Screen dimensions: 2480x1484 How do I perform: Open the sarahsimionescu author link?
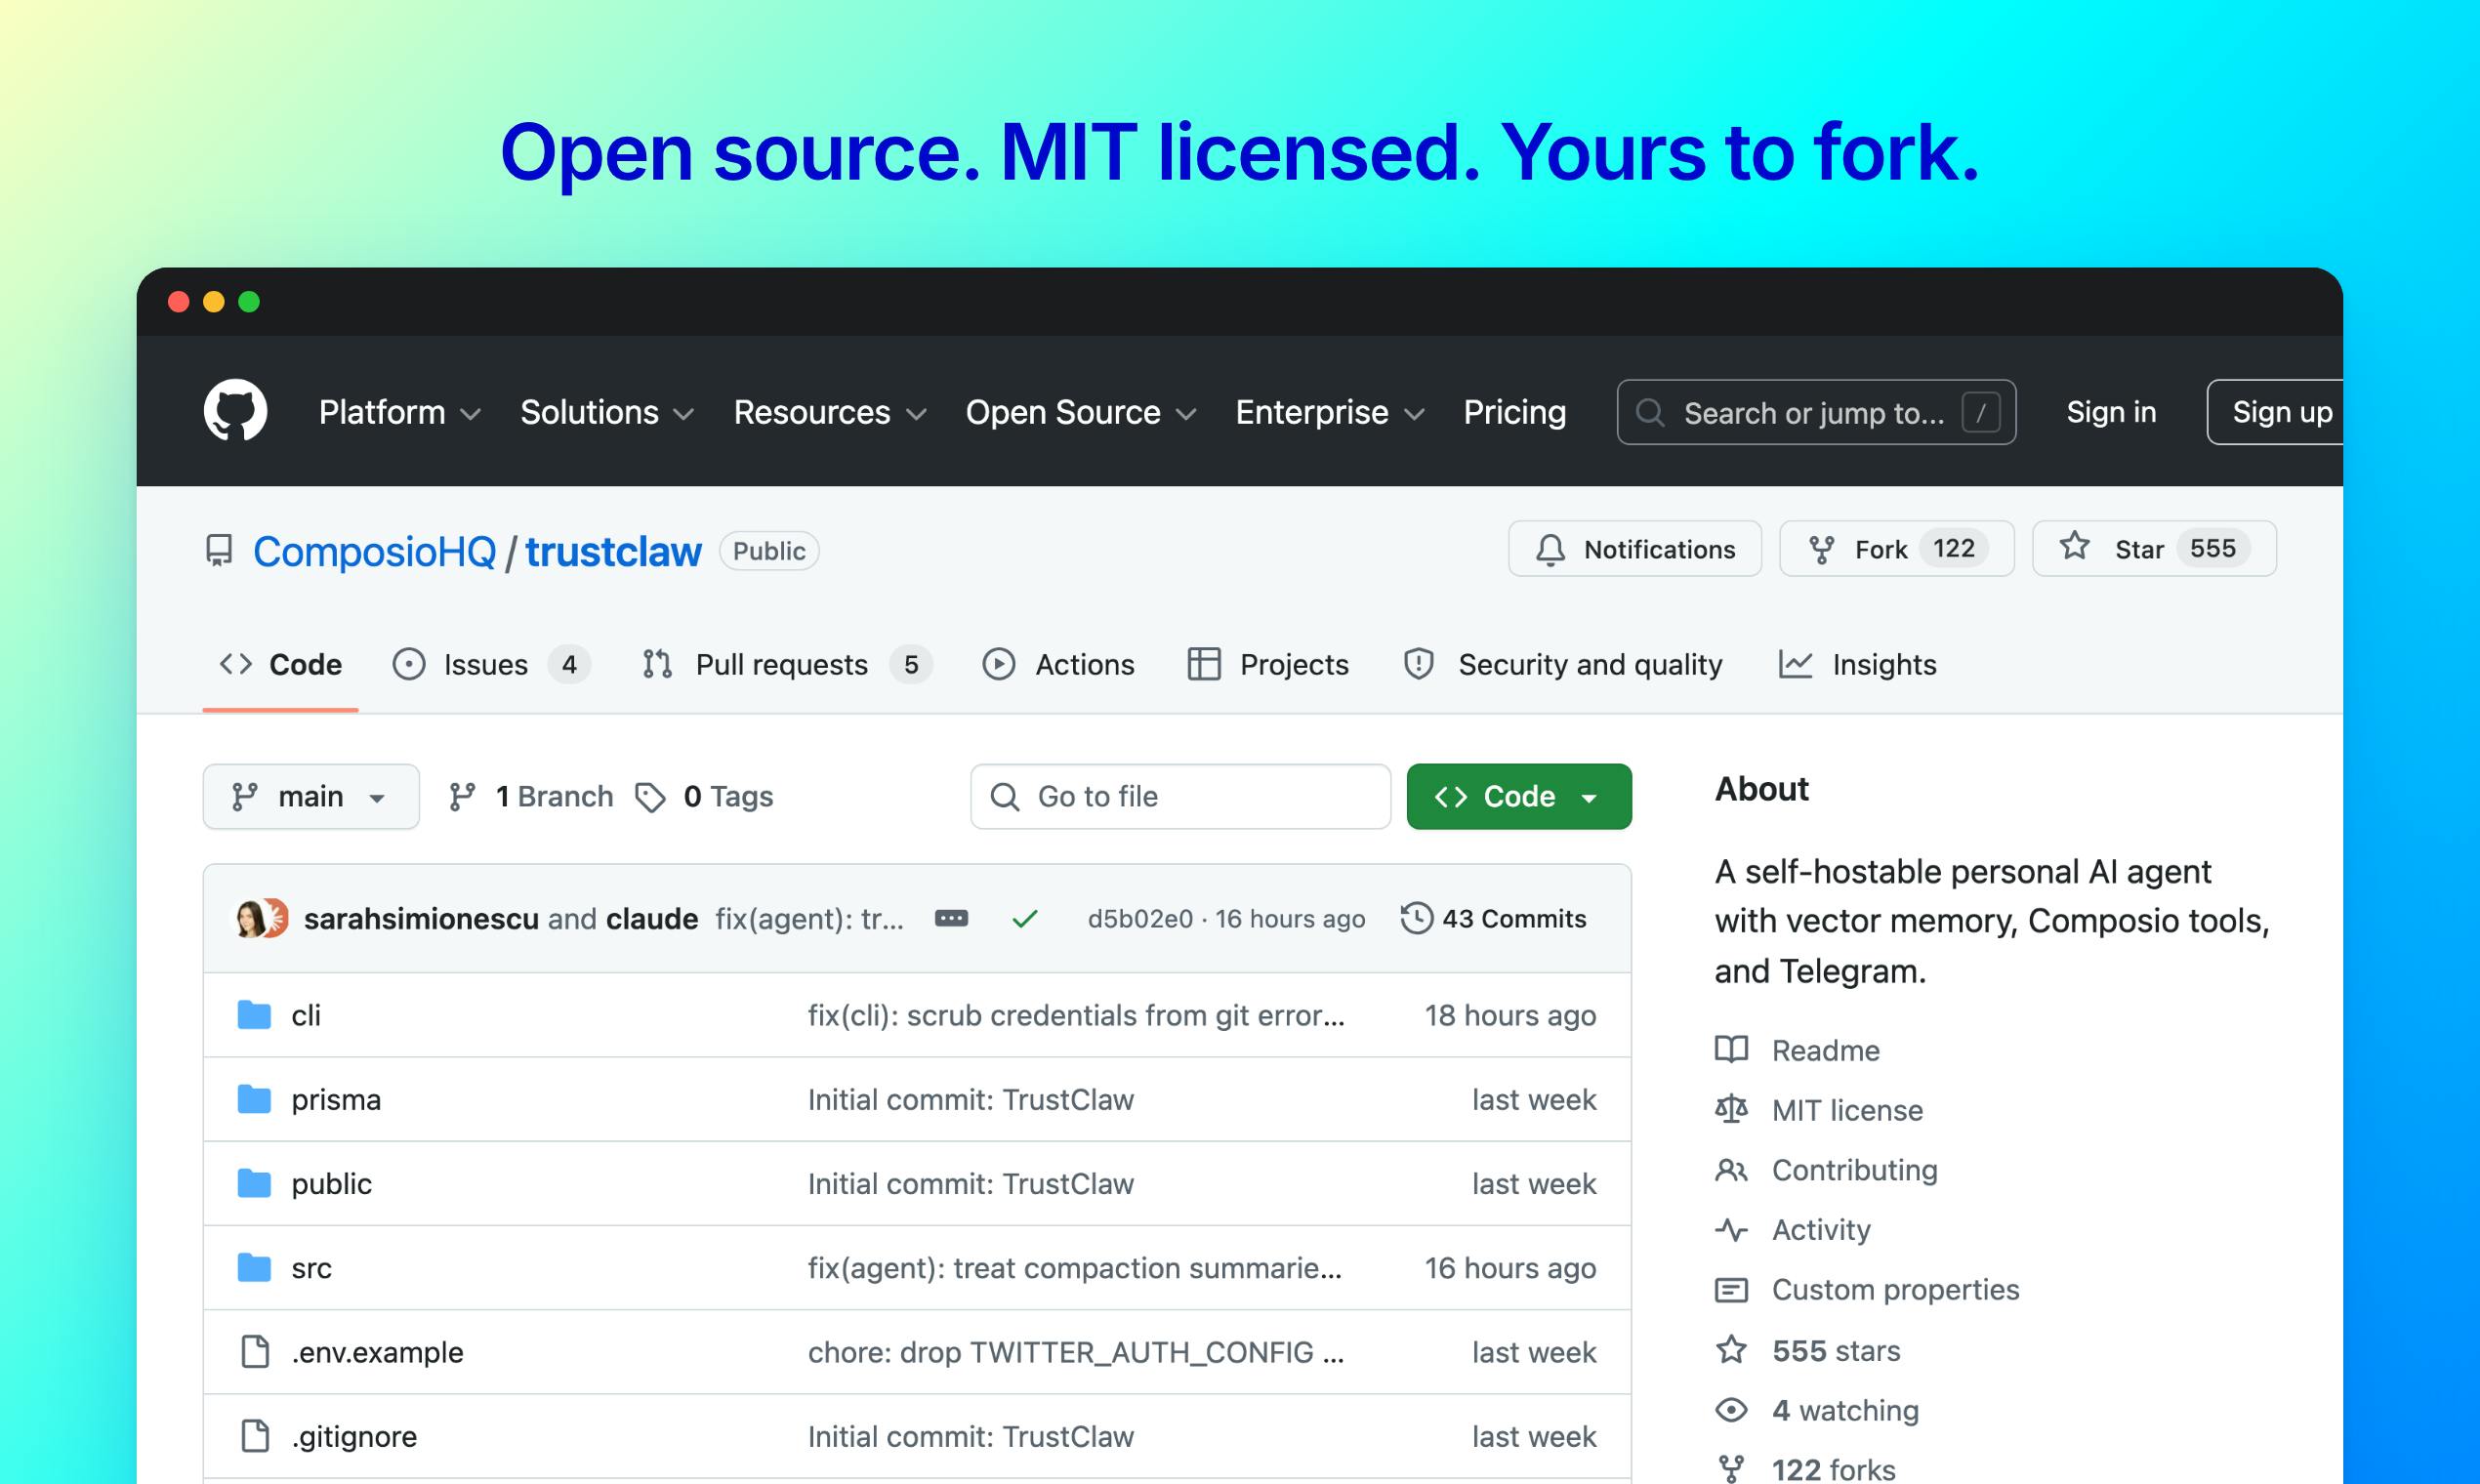(421, 918)
